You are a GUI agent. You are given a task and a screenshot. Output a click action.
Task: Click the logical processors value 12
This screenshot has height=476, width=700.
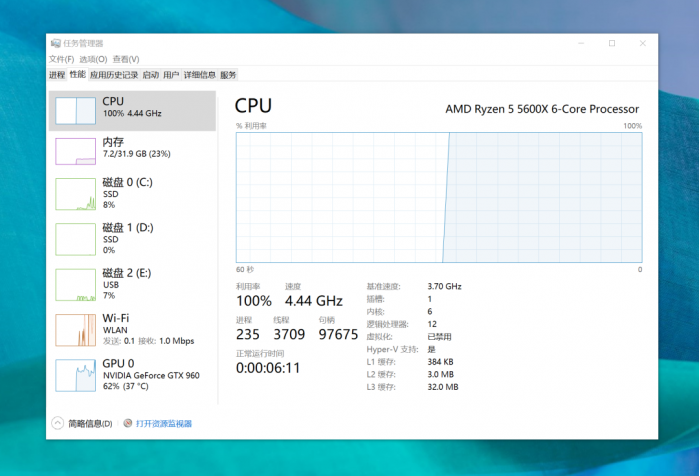pos(432,324)
